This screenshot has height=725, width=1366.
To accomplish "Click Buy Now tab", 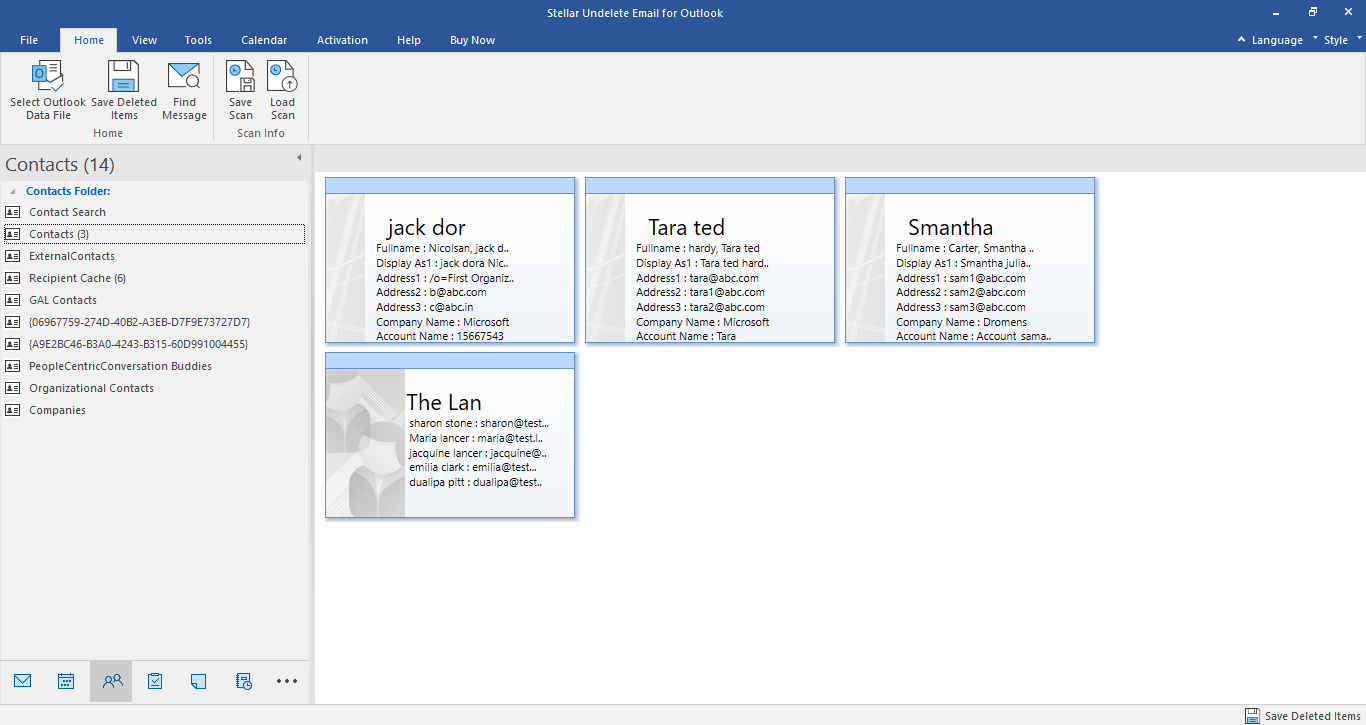I will pos(472,40).
